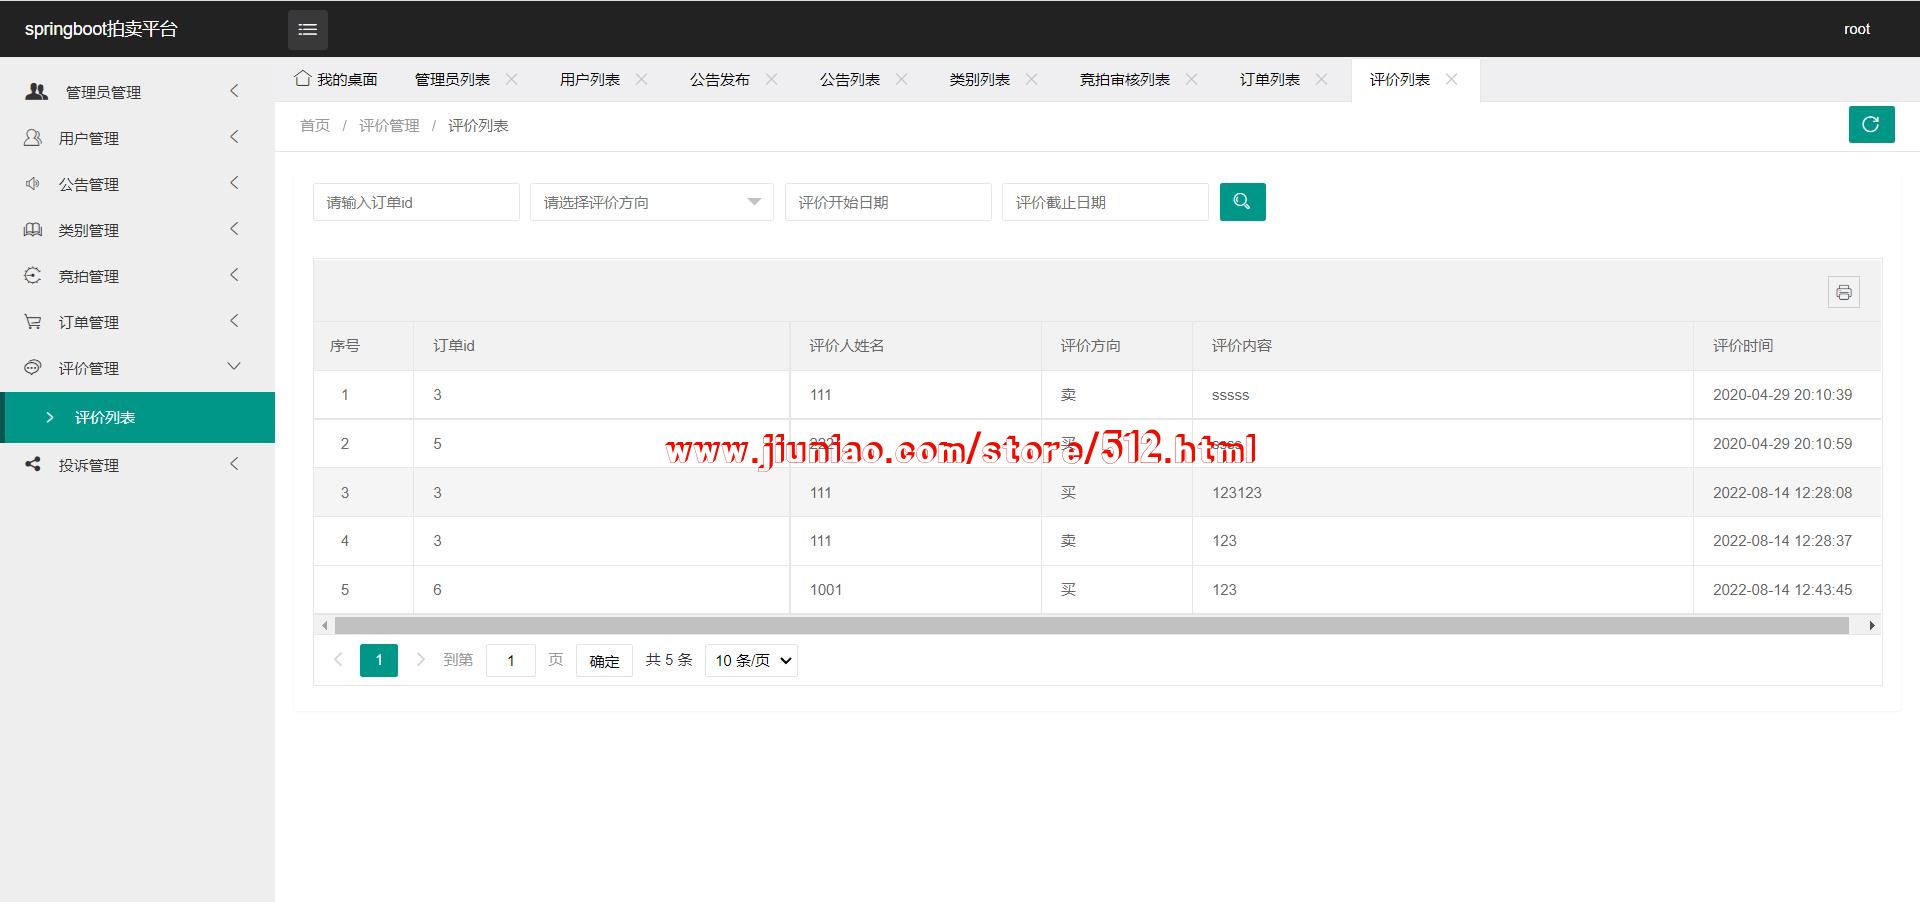Click the hamburger menu toggle icon
Viewport: 1920px width, 902px height.
click(308, 30)
